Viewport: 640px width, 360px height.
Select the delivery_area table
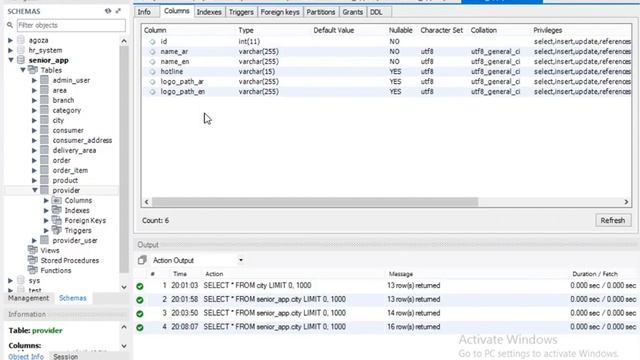74,150
